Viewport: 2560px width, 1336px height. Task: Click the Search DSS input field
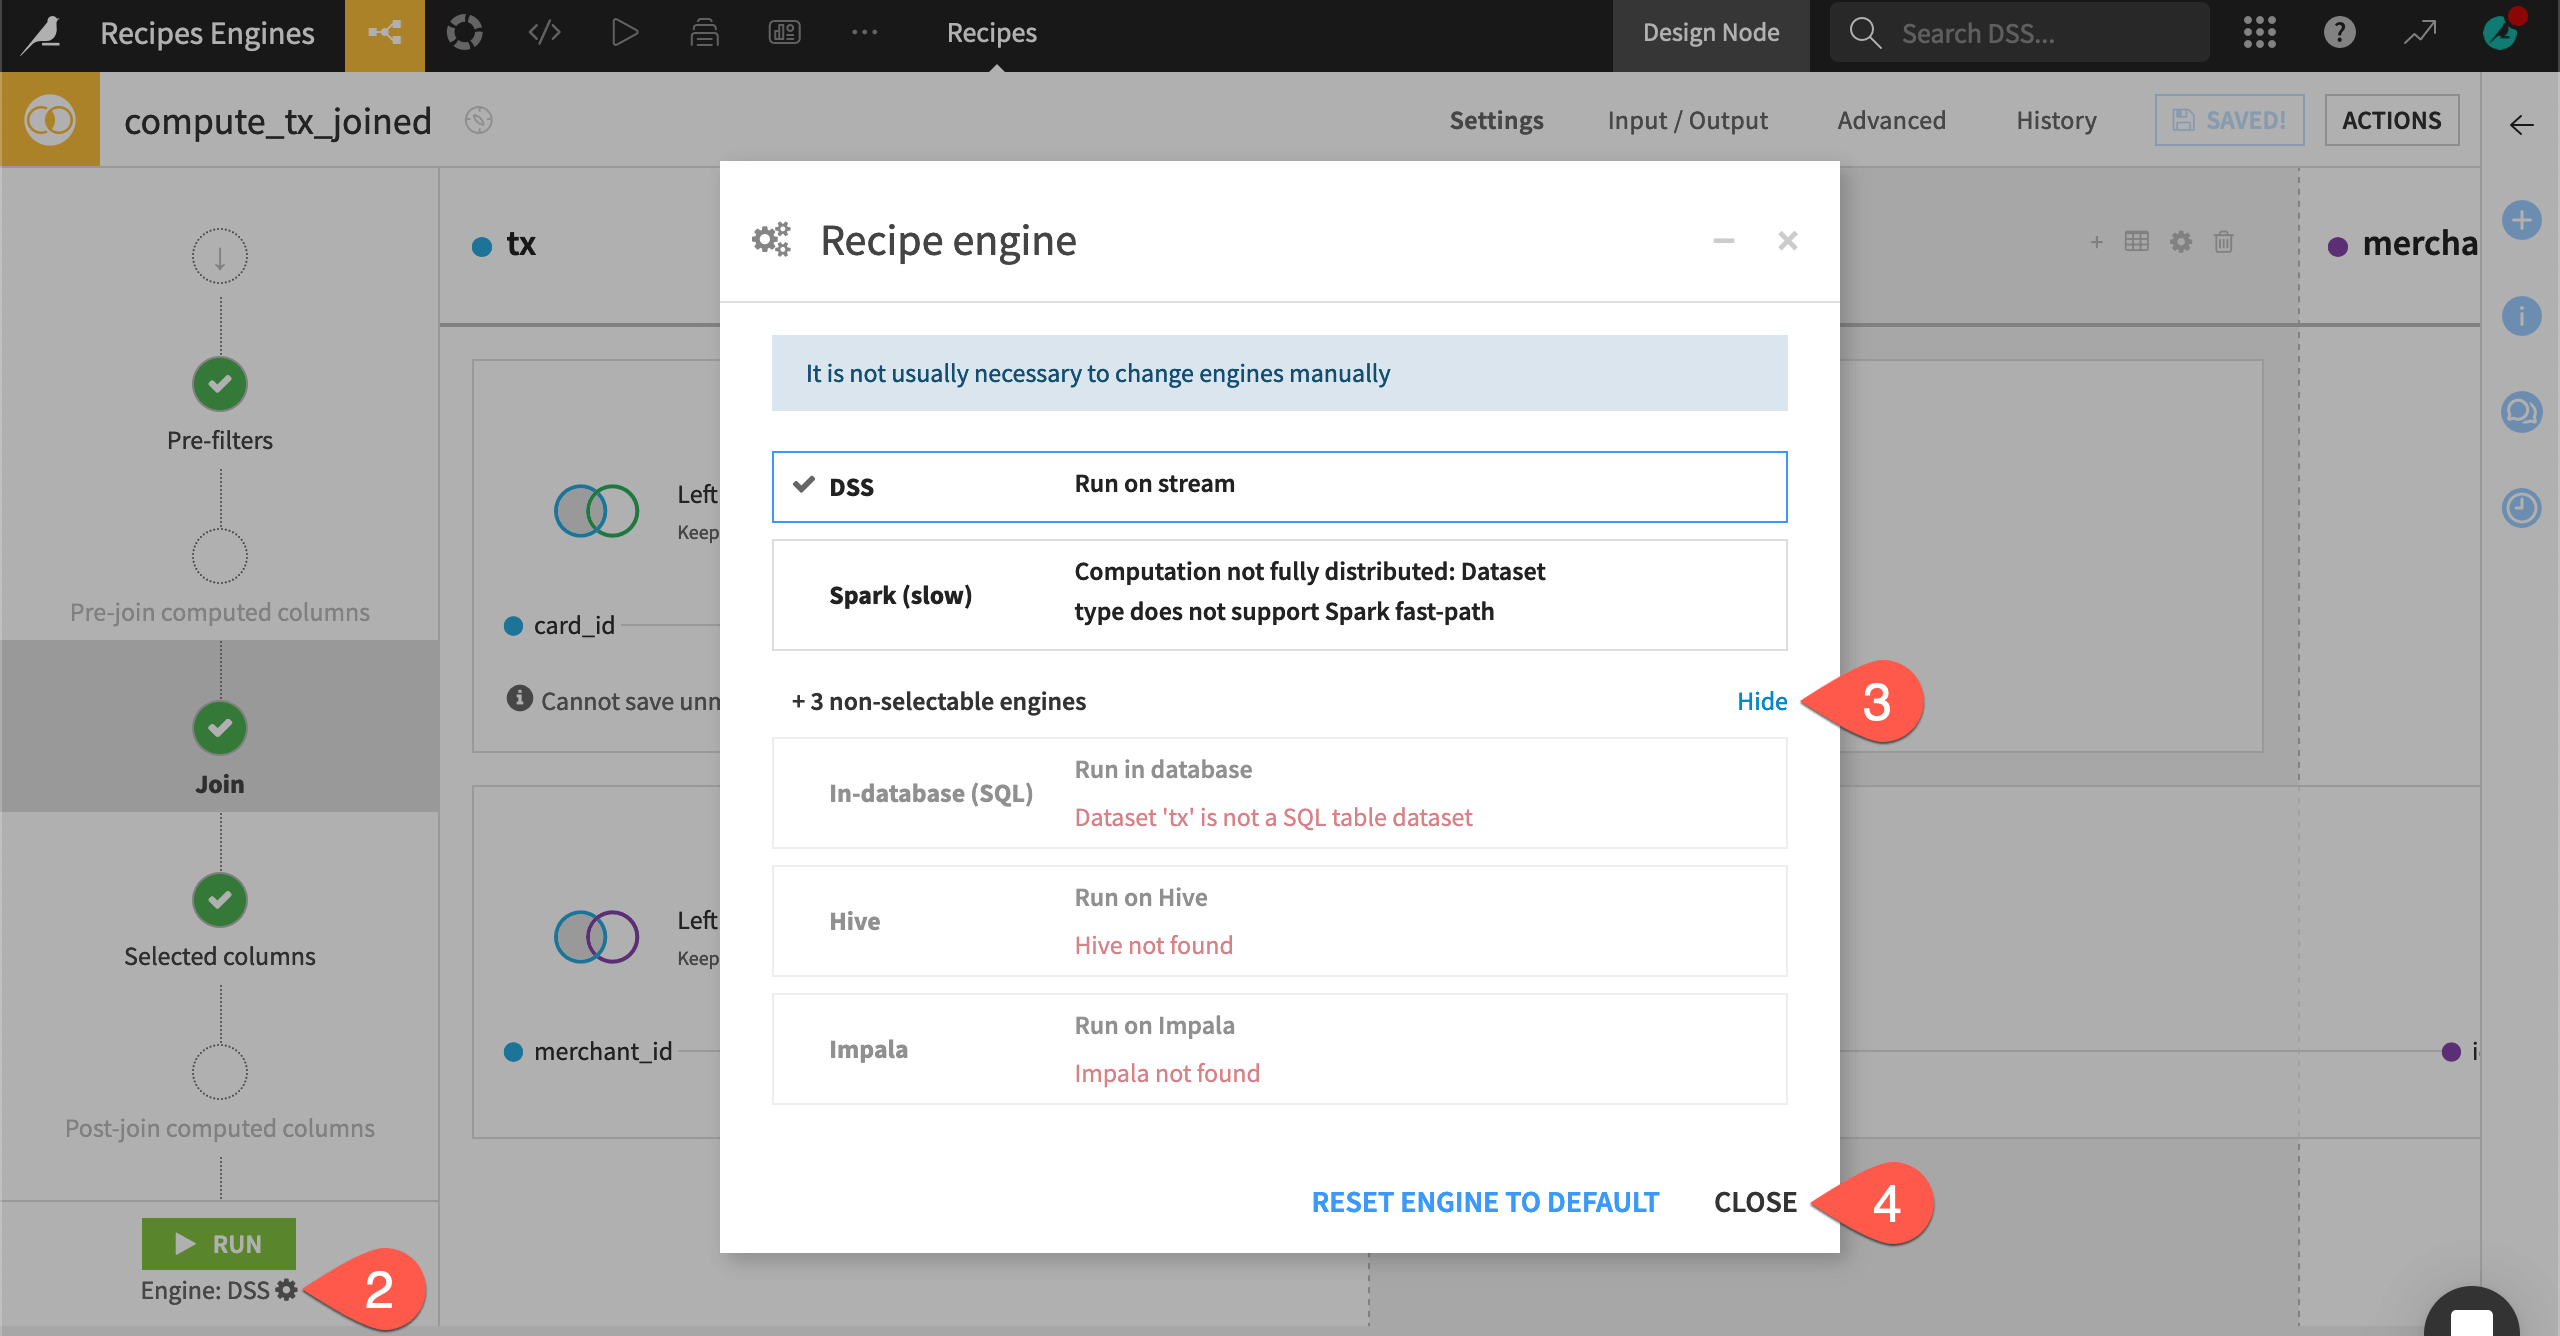[x=2020, y=32]
